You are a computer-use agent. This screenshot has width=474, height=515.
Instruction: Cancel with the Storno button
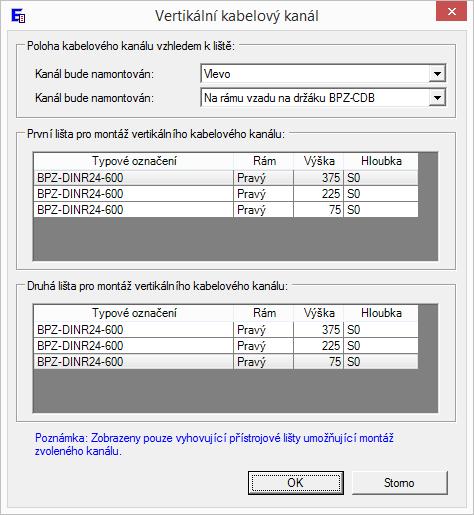[400, 483]
